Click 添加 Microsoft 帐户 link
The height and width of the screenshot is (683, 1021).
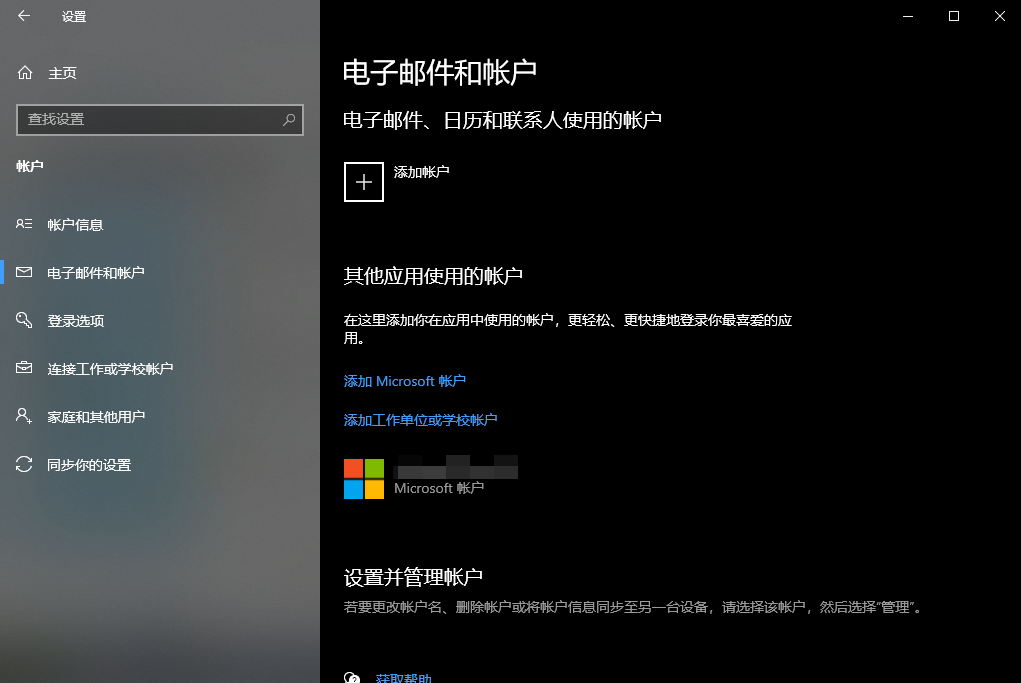pos(404,381)
